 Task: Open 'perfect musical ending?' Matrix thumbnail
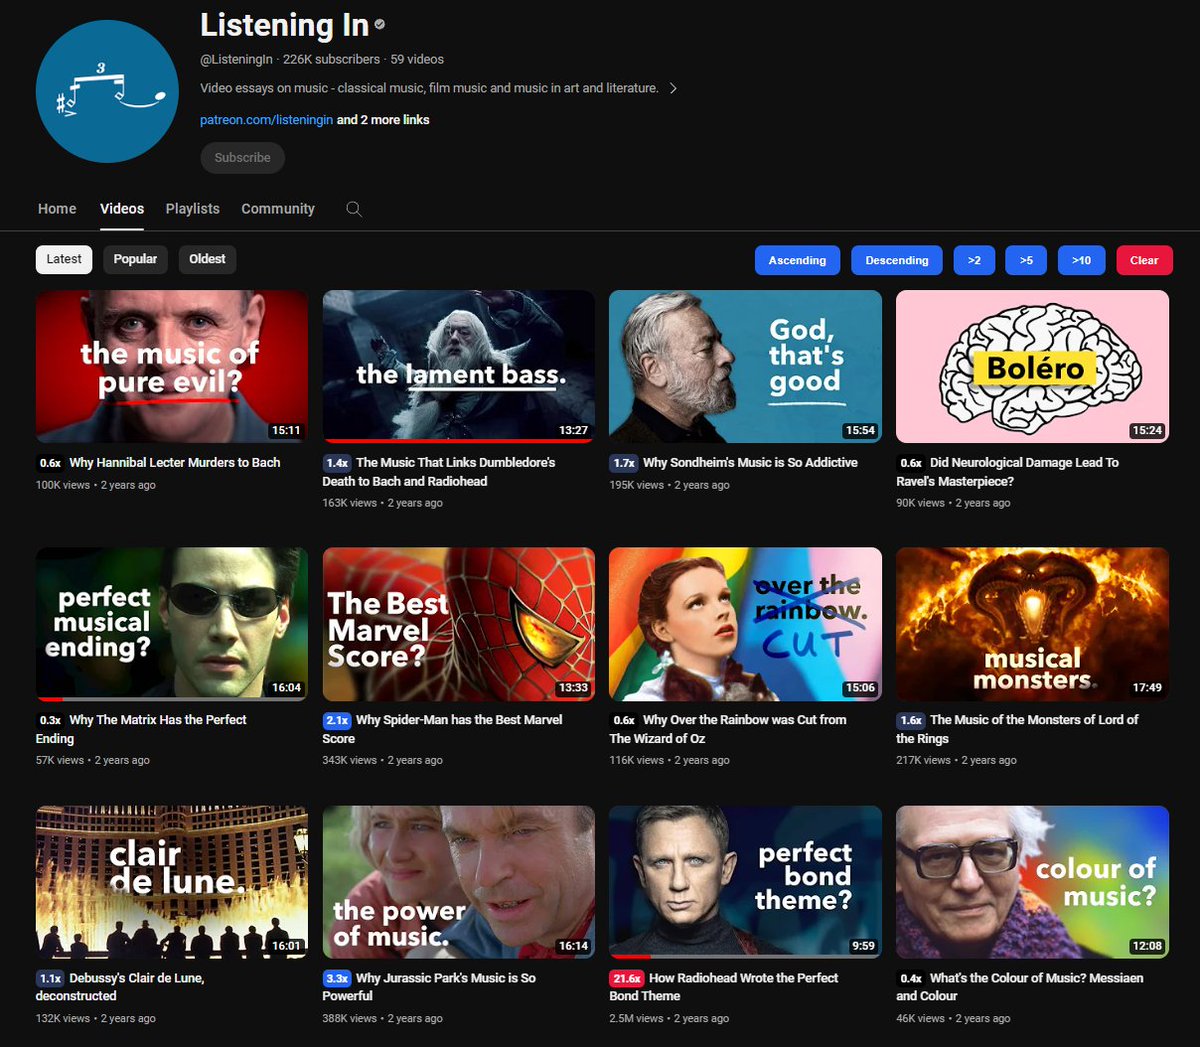172,624
